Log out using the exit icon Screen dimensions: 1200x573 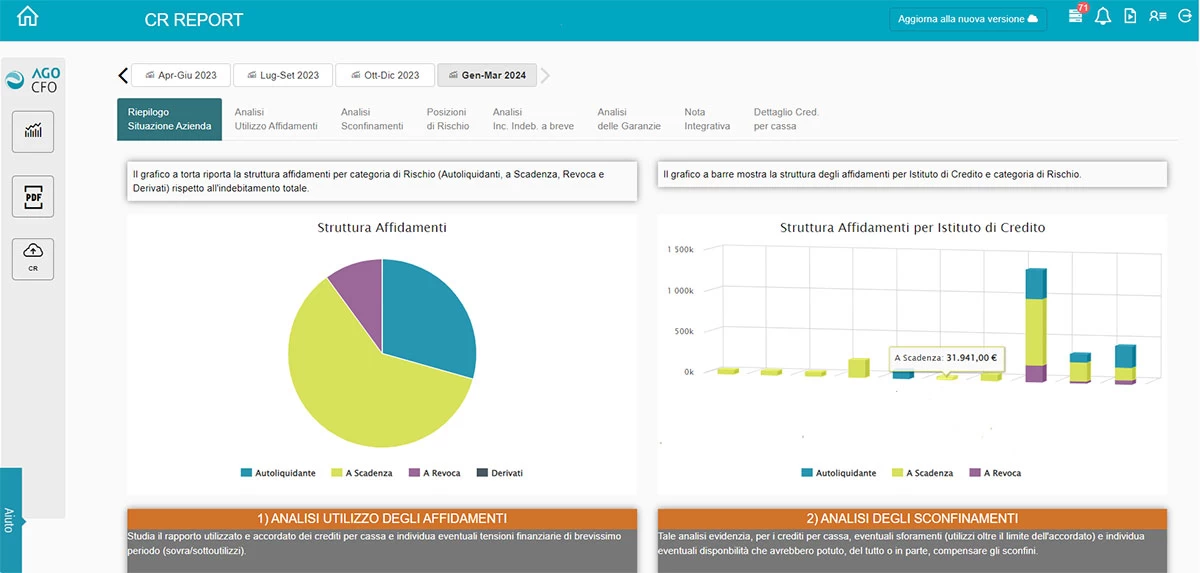click(1185, 17)
